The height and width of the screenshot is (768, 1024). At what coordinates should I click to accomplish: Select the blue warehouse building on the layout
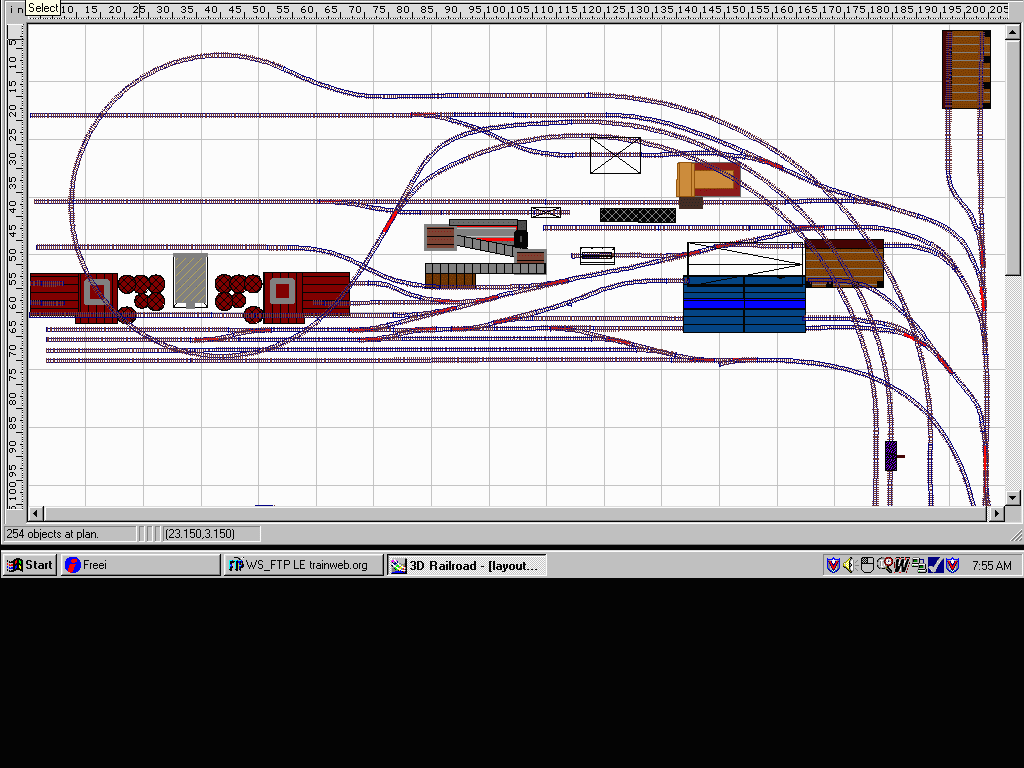coord(744,305)
